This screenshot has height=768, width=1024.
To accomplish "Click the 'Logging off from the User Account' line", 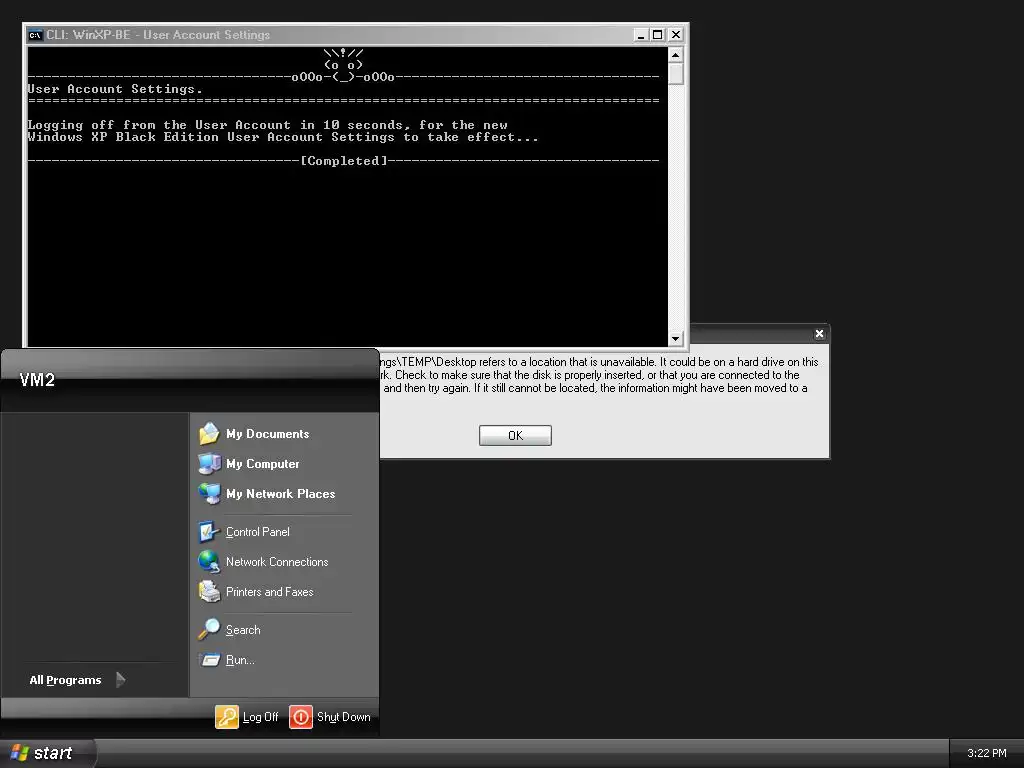I will click(x=267, y=125).
